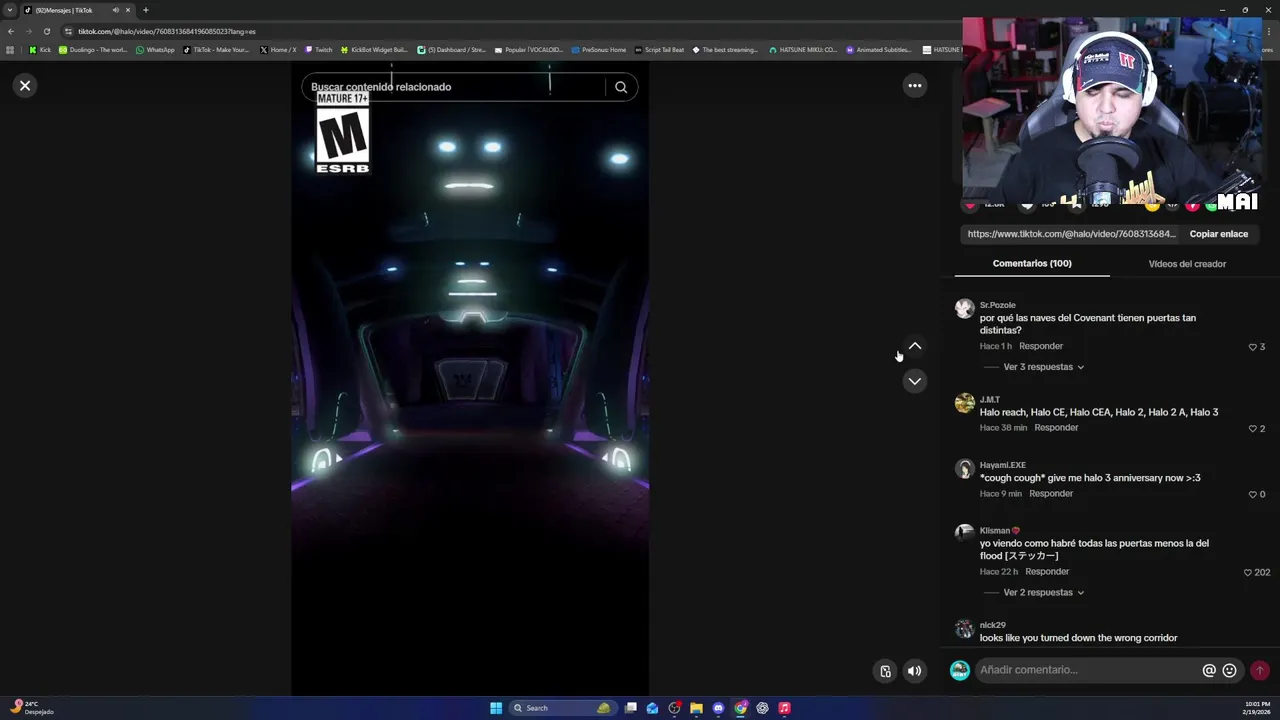Reply to Klisman's comment
The image size is (1280, 720).
1047,572
